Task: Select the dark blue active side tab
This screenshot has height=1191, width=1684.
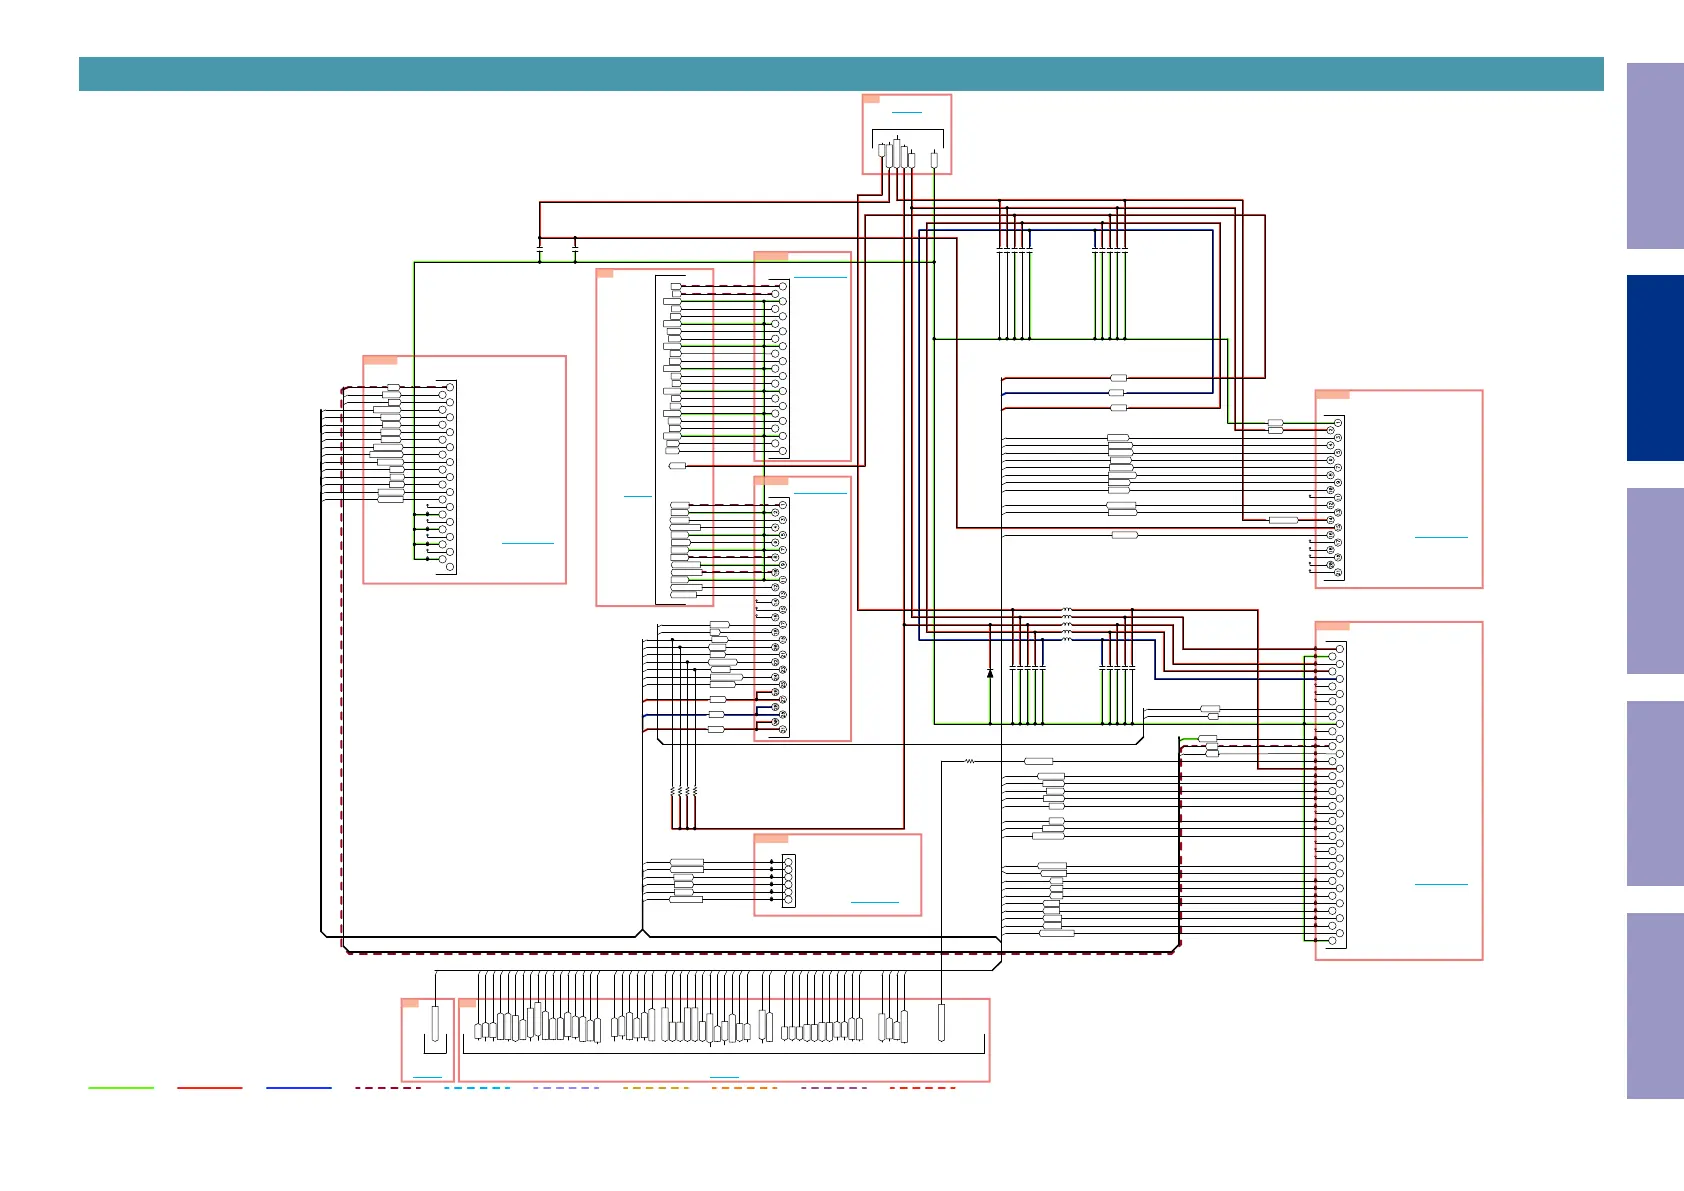Action: click(x=1655, y=368)
